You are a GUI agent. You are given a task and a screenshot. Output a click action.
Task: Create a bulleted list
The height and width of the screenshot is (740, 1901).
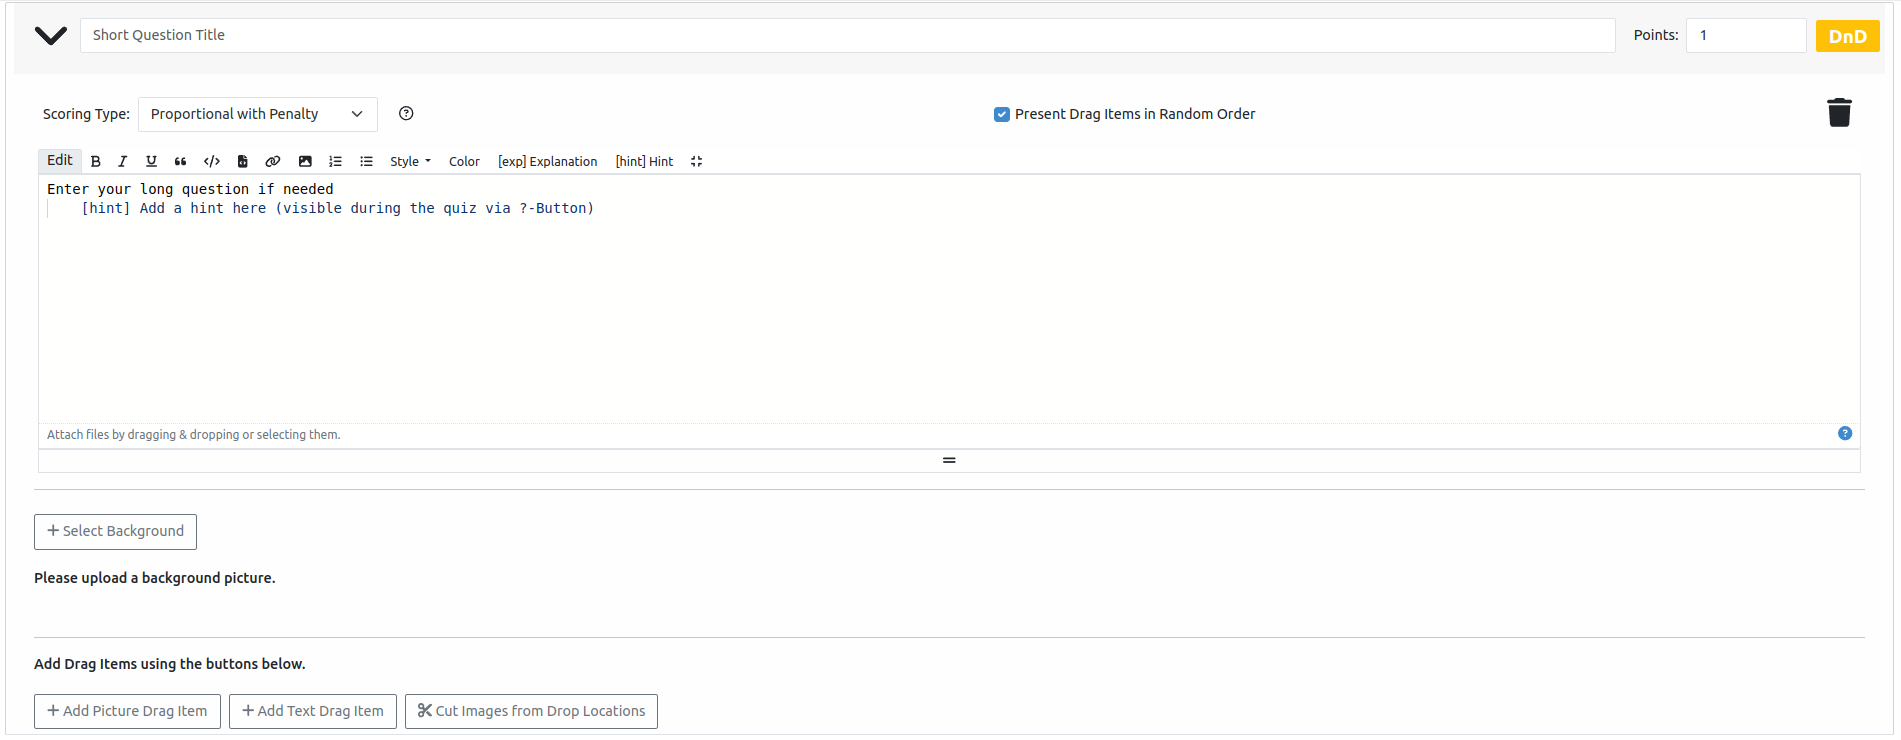click(x=366, y=161)
